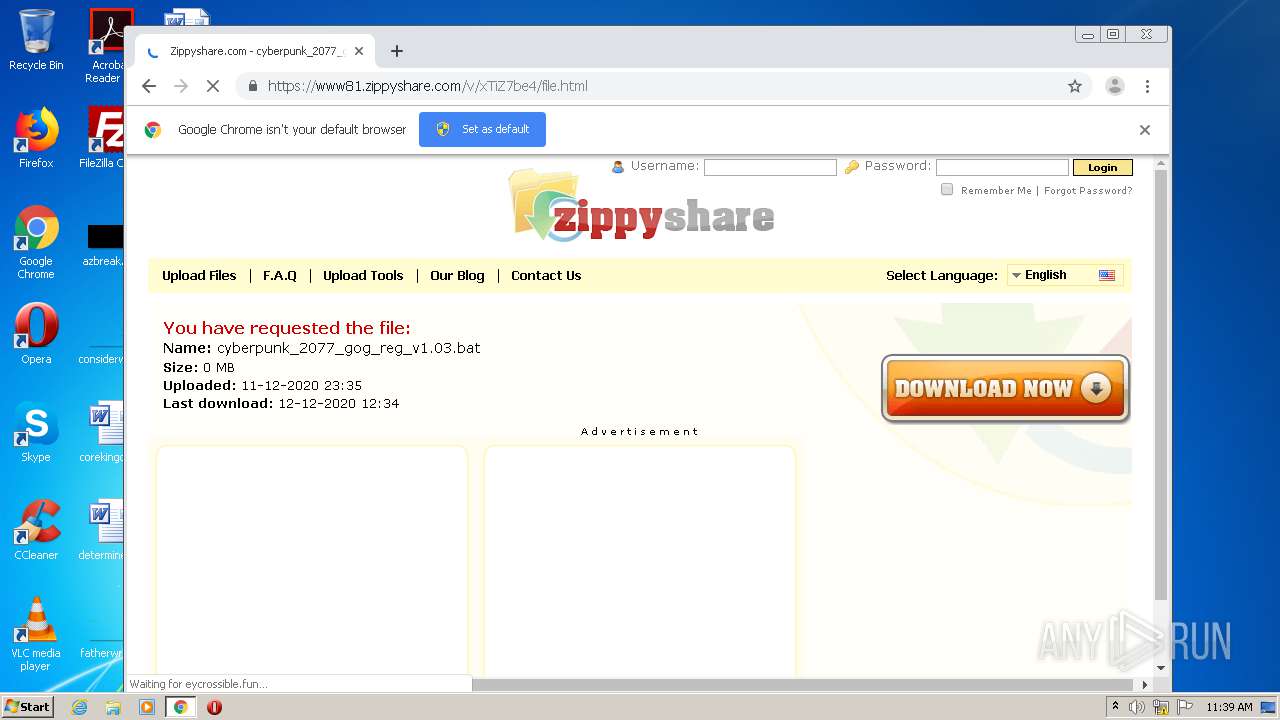The height and width of the screenshot is (720, 1280).
Task: Open the Windows Start menu
Action: (28, 706)
